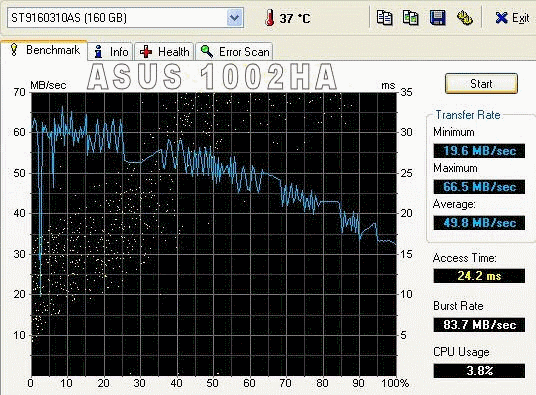Open the Info tab
Image resolution: width=536 pixels, height=395 pixels.
[x=111, y=52]
